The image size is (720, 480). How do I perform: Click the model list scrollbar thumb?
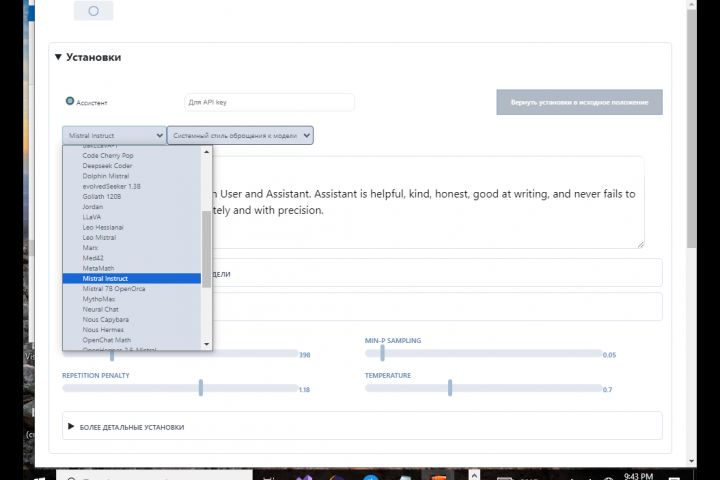click(207, 249)
